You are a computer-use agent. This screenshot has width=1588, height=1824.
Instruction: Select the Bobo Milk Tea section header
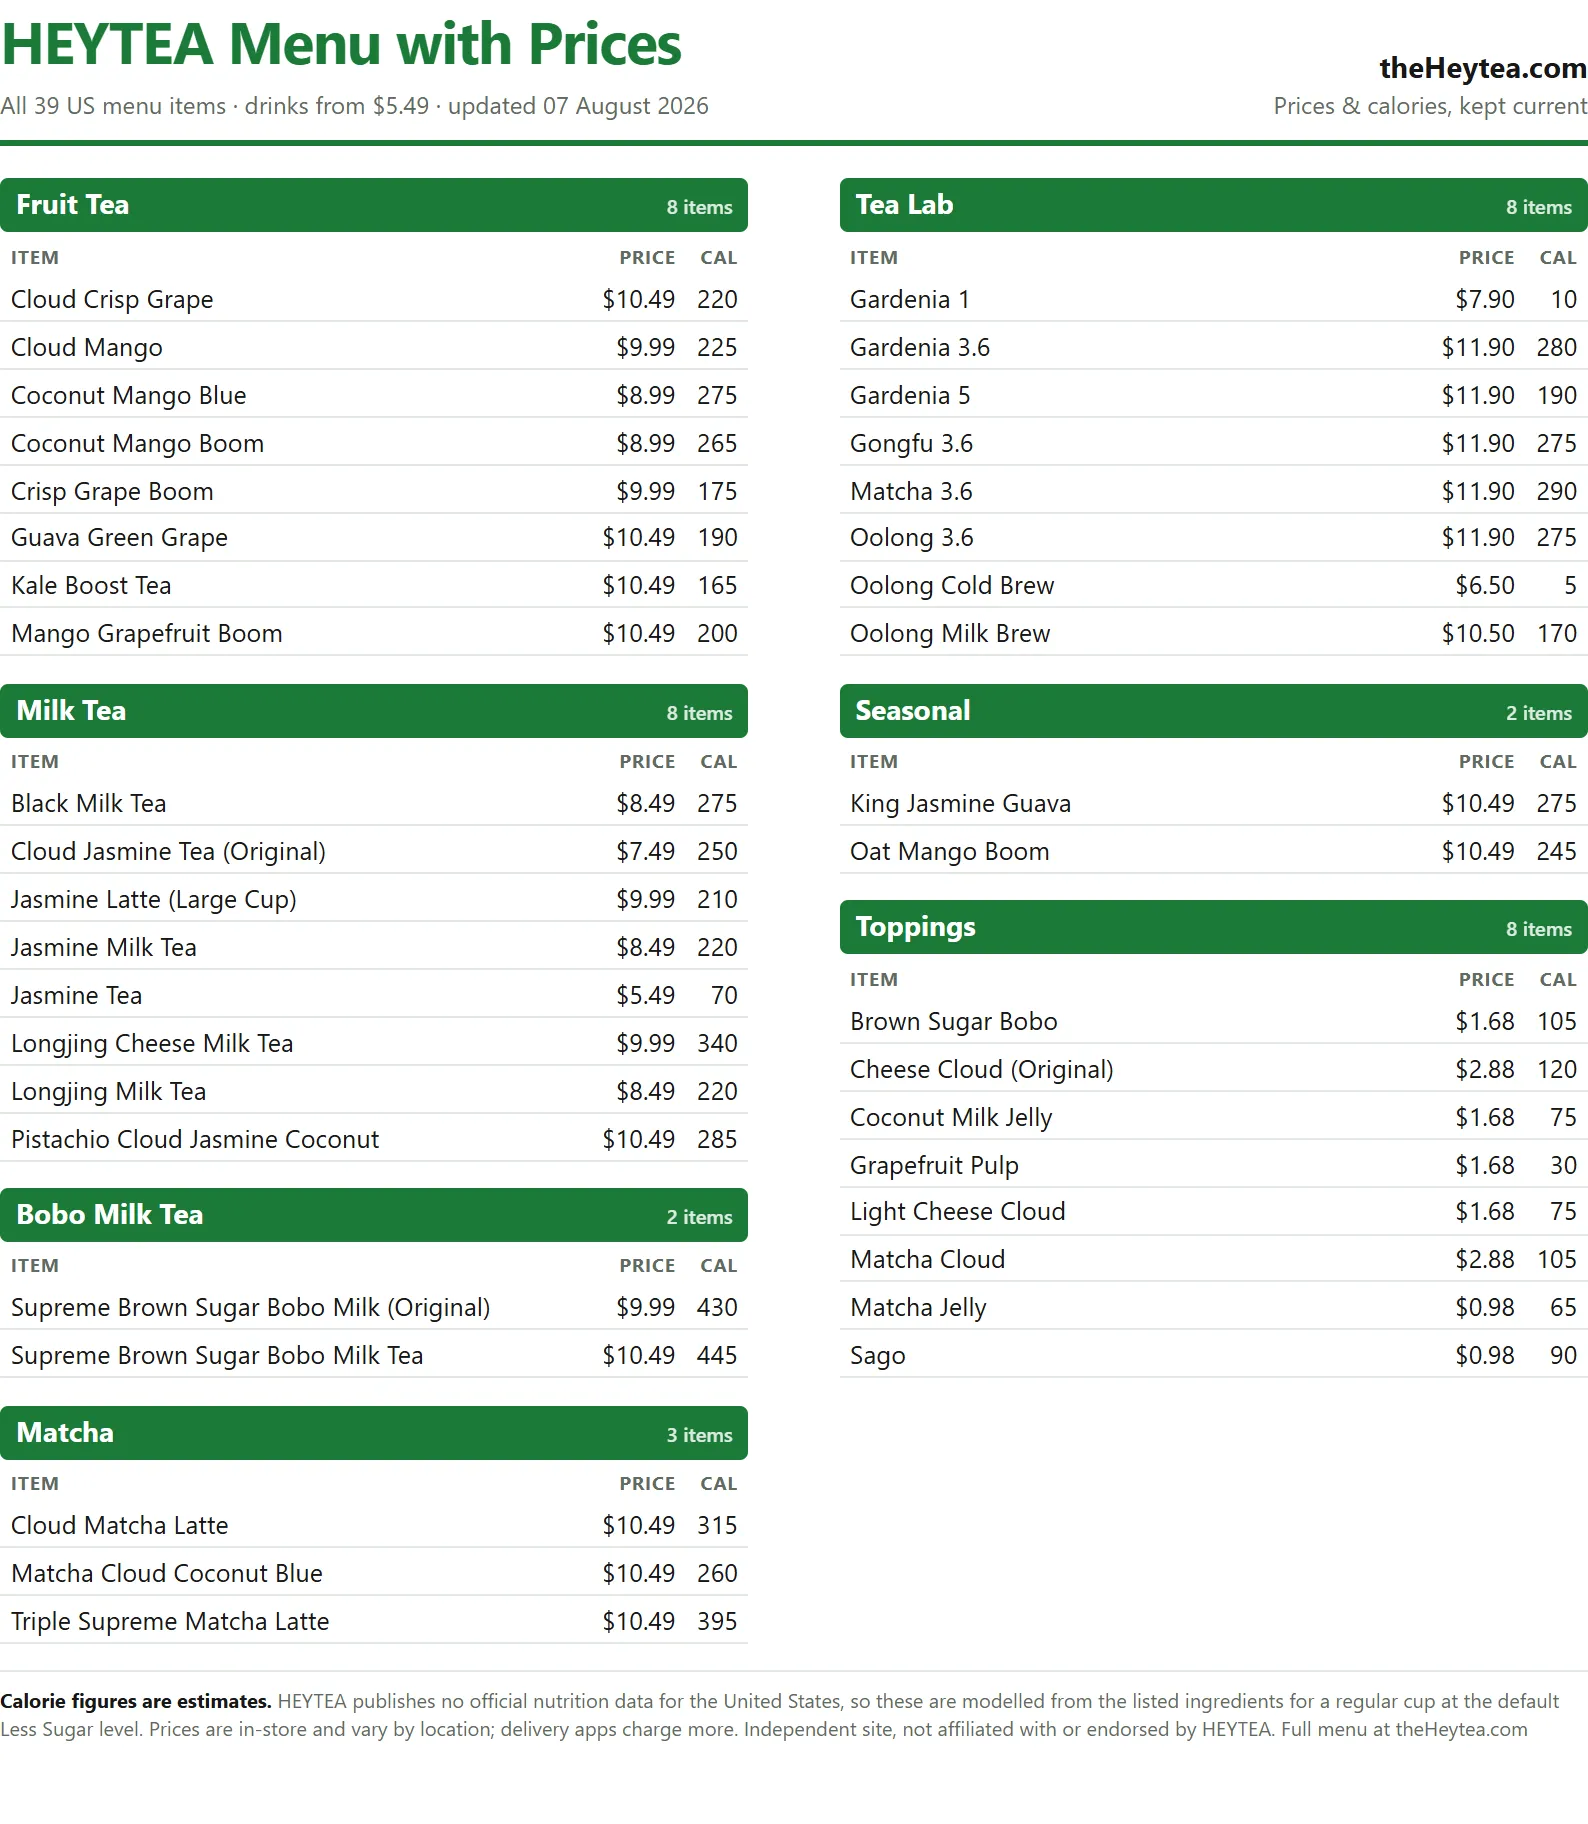[x=374, y=1215]
